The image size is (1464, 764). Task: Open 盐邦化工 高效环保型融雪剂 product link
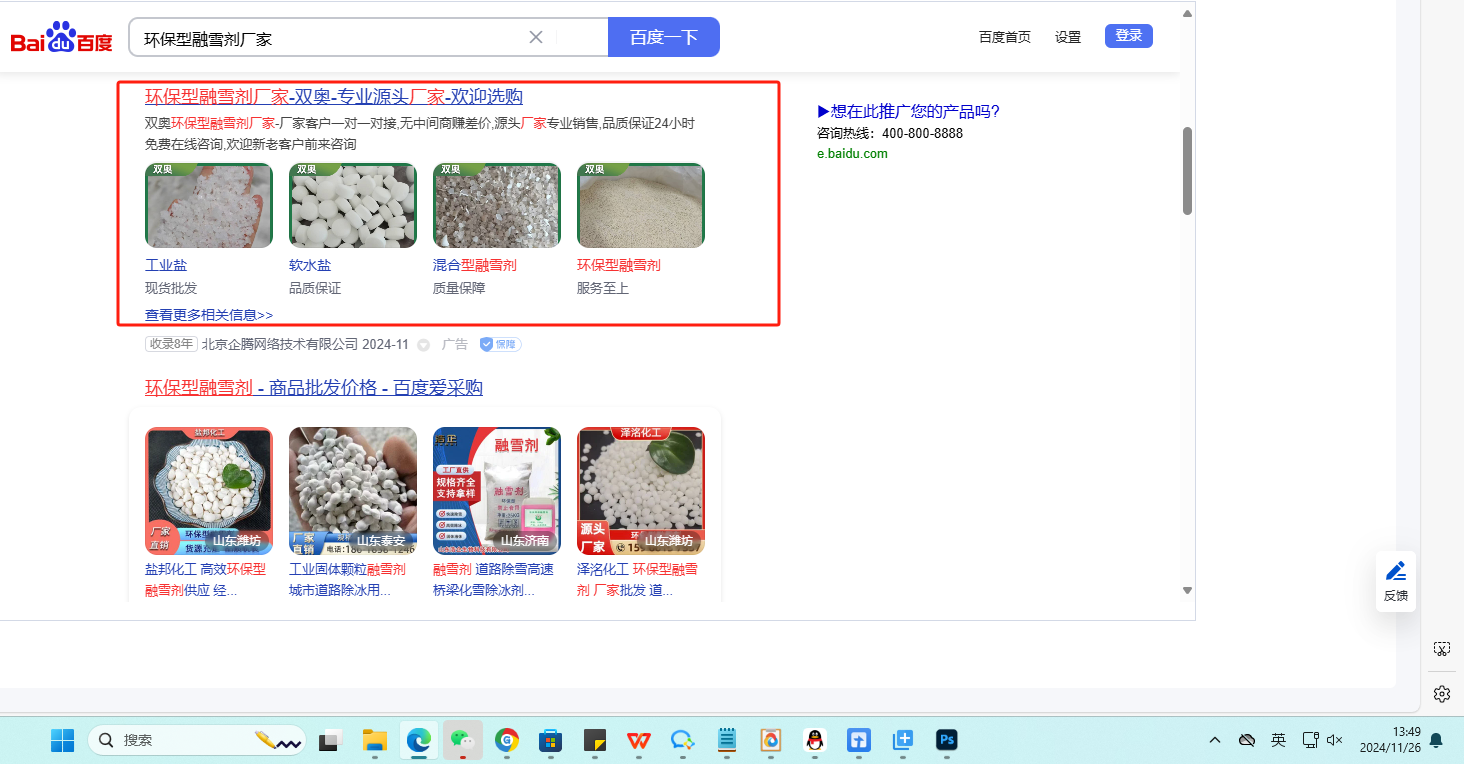coord(208,579)
